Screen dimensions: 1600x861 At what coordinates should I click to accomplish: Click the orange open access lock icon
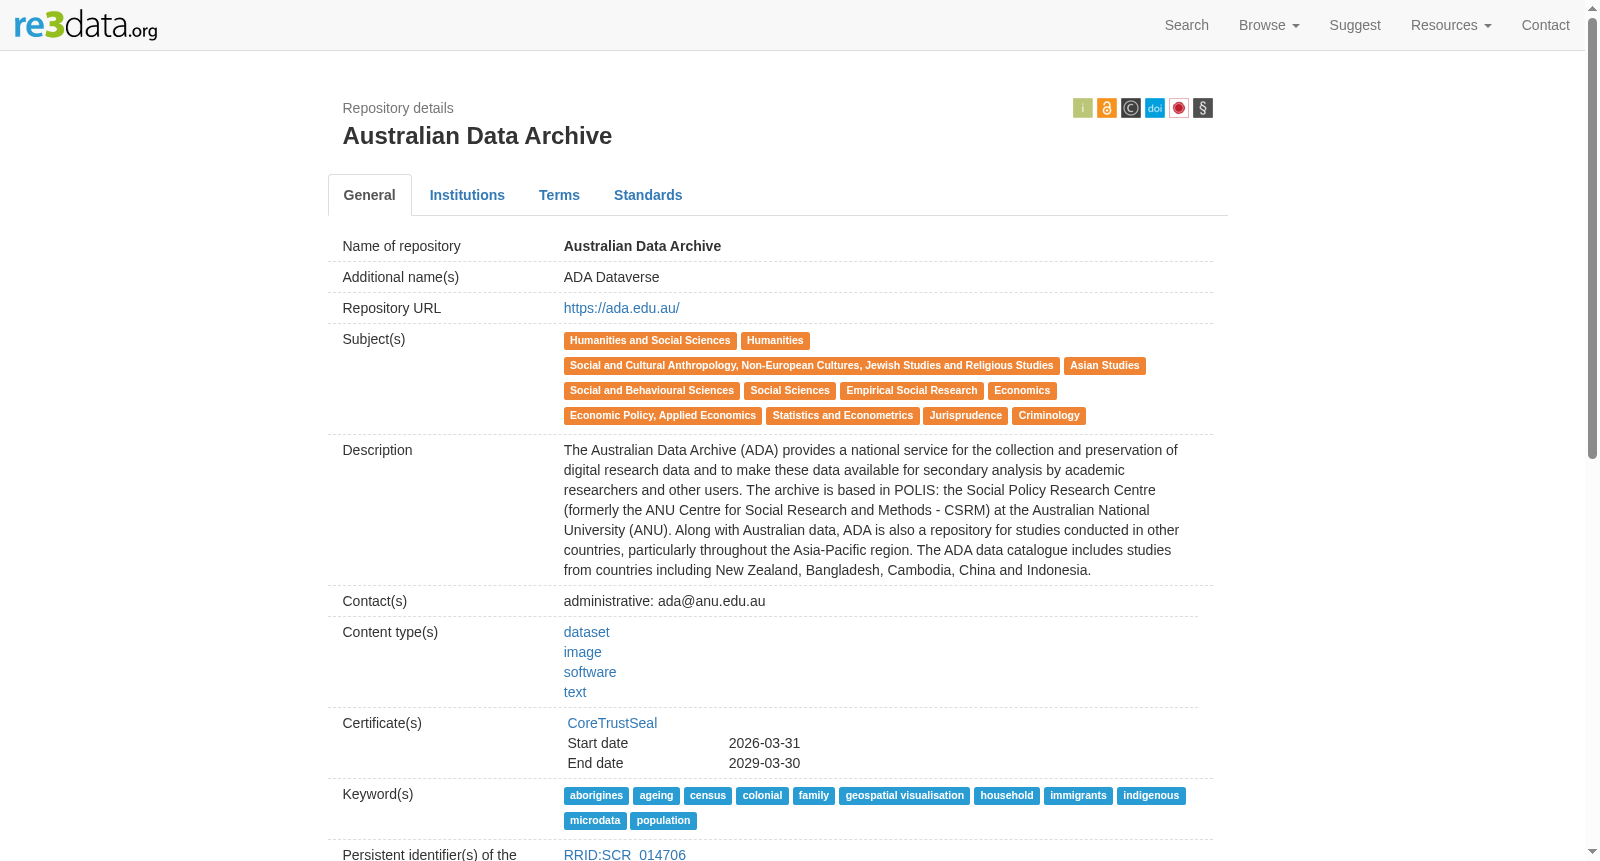click(x=1107, y=108)
